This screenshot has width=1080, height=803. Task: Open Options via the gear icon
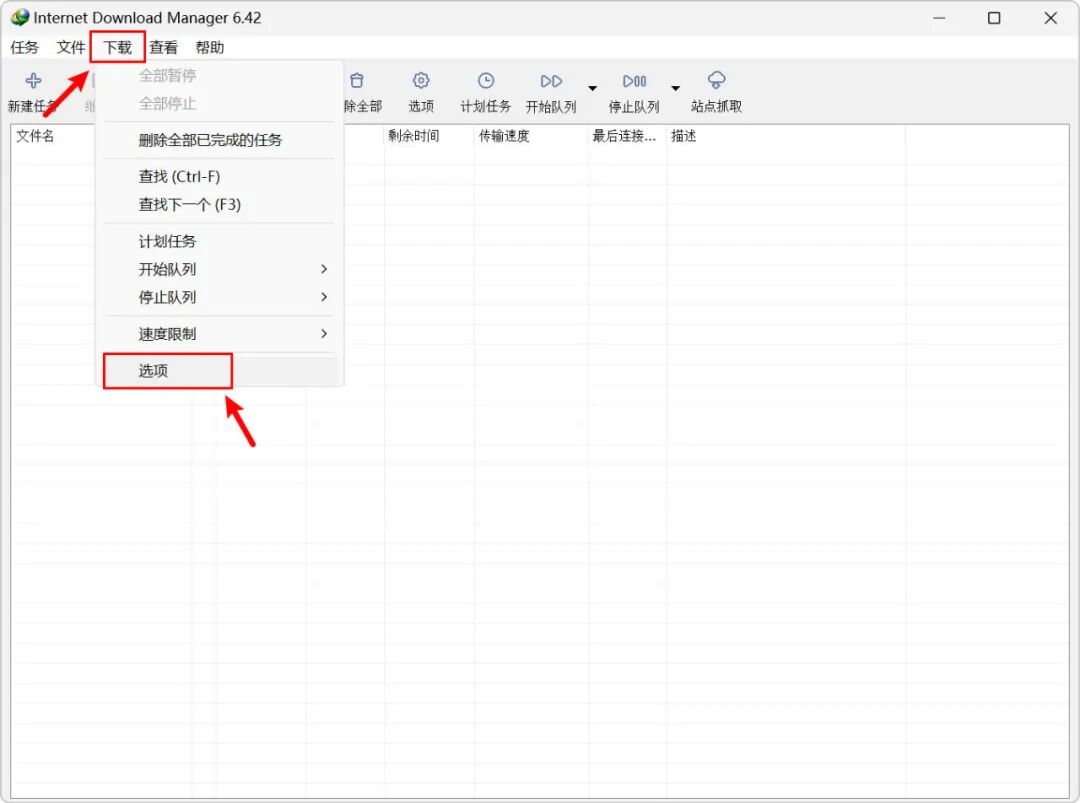coord(421,81)
